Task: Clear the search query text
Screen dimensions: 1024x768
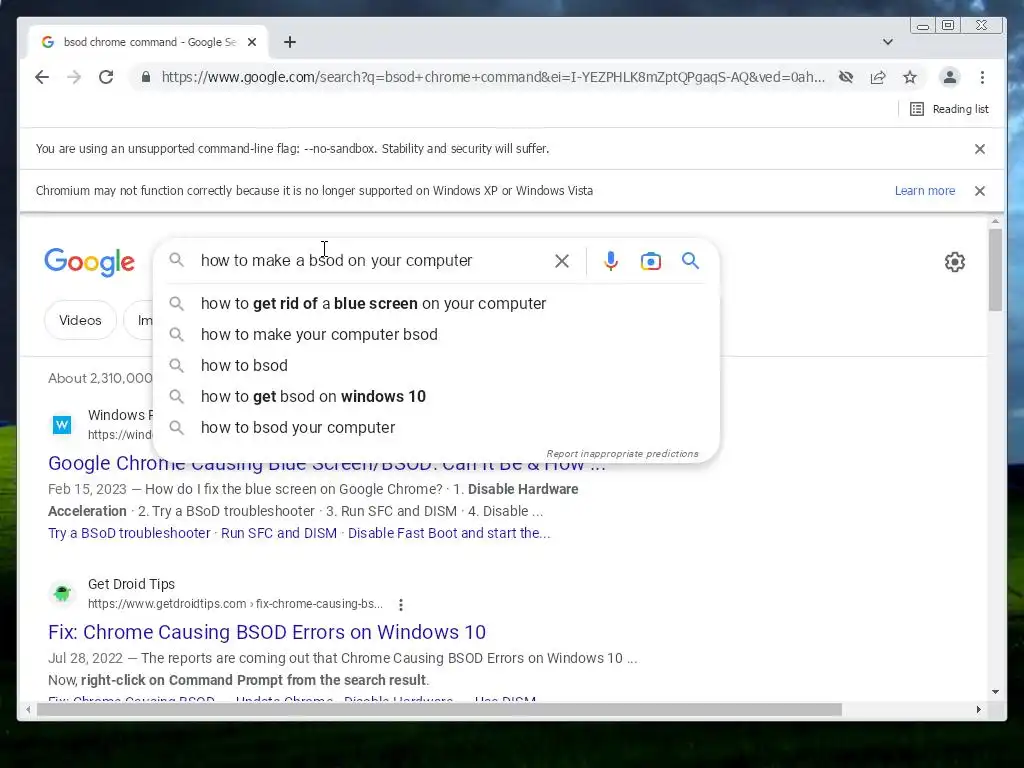Action: [562, 261]
